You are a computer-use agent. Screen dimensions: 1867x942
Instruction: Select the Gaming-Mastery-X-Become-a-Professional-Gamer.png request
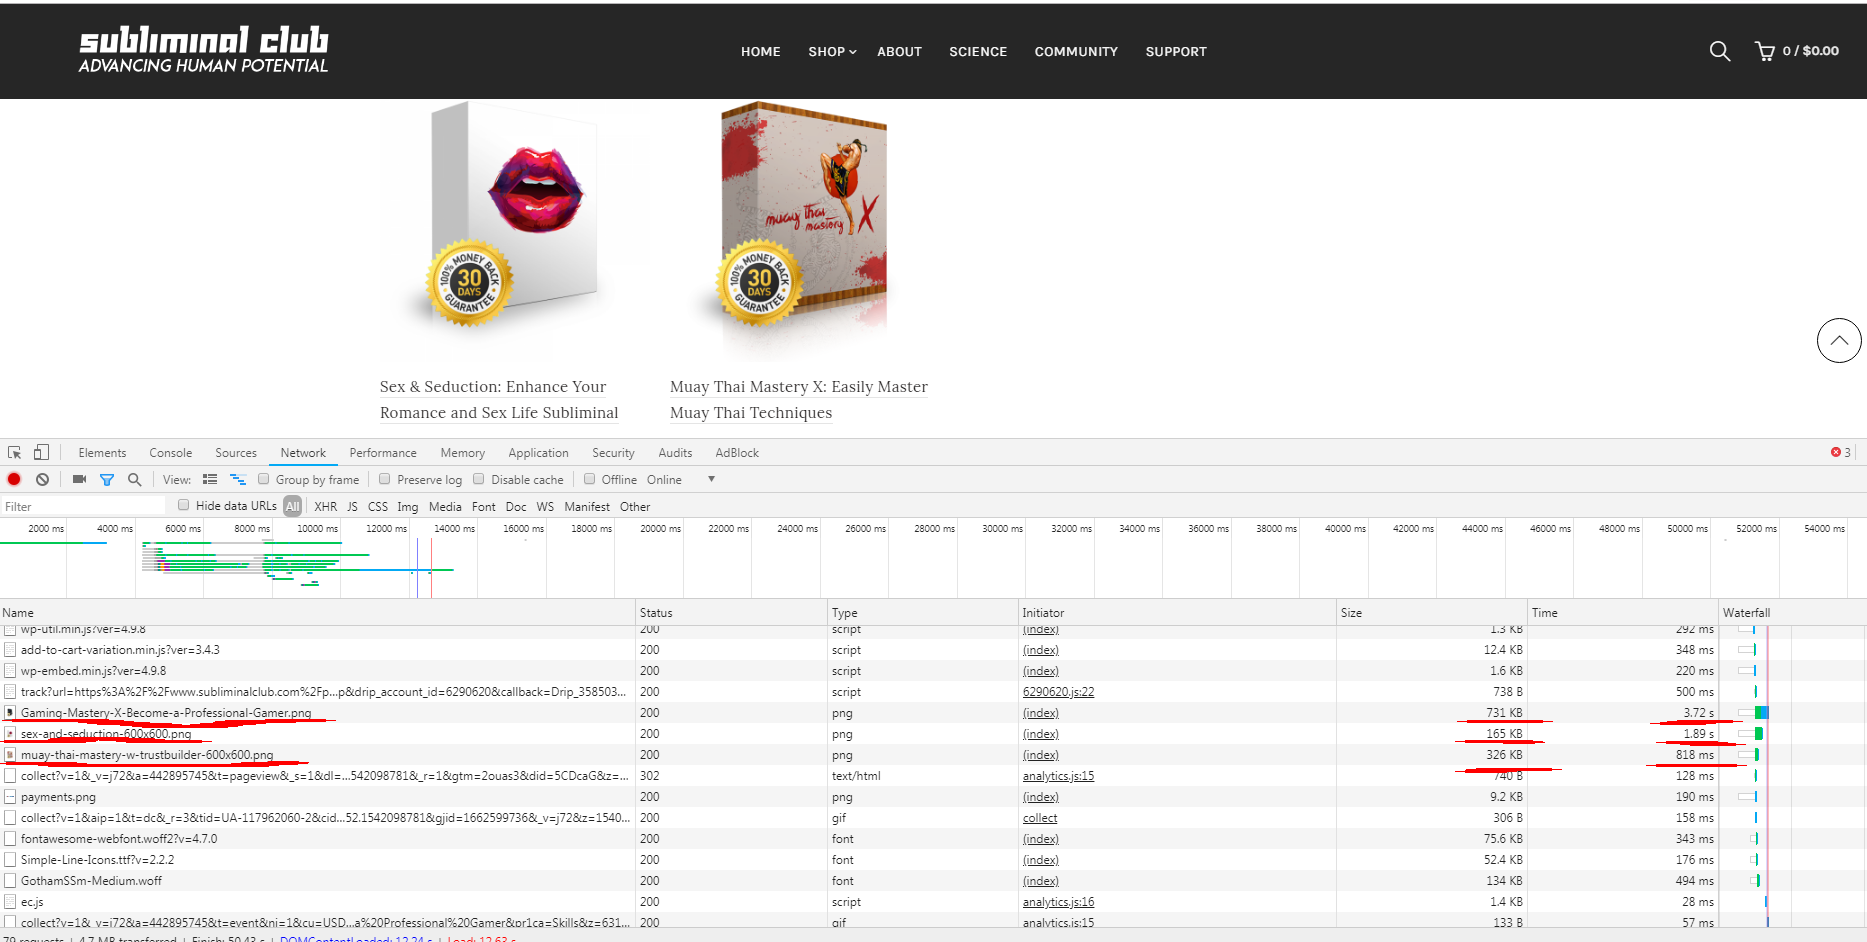pyautogui.click(x=166, y=713)
